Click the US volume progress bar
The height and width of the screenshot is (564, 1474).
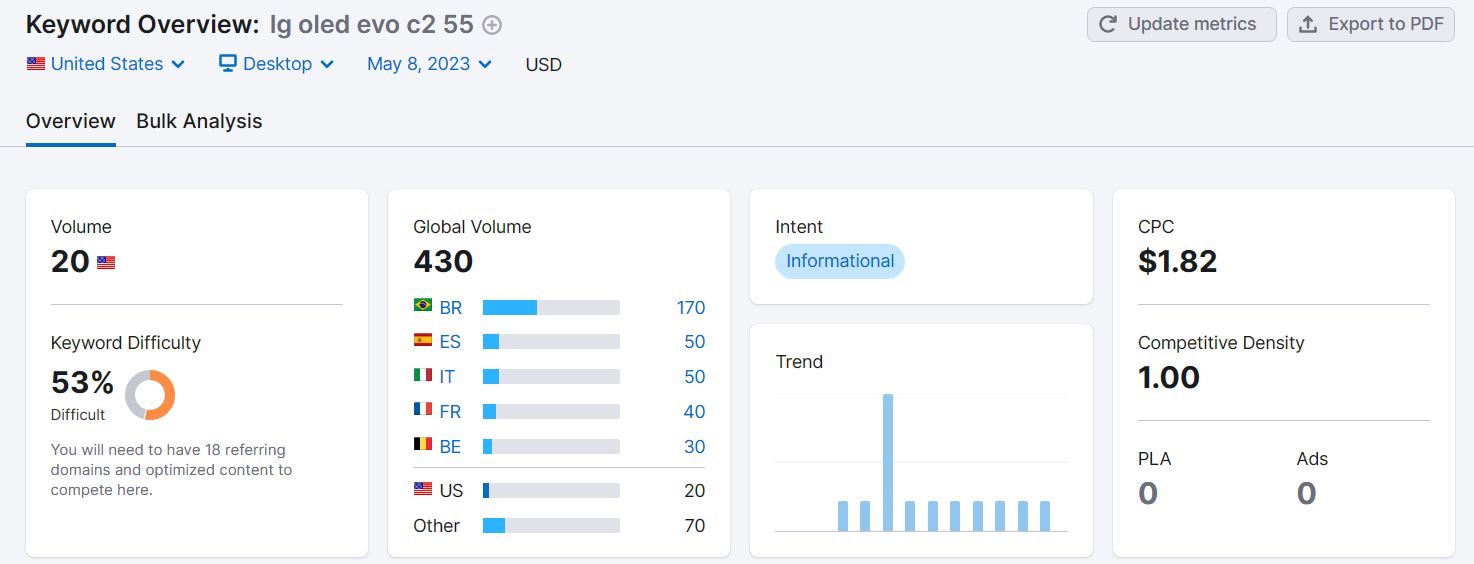551,491
